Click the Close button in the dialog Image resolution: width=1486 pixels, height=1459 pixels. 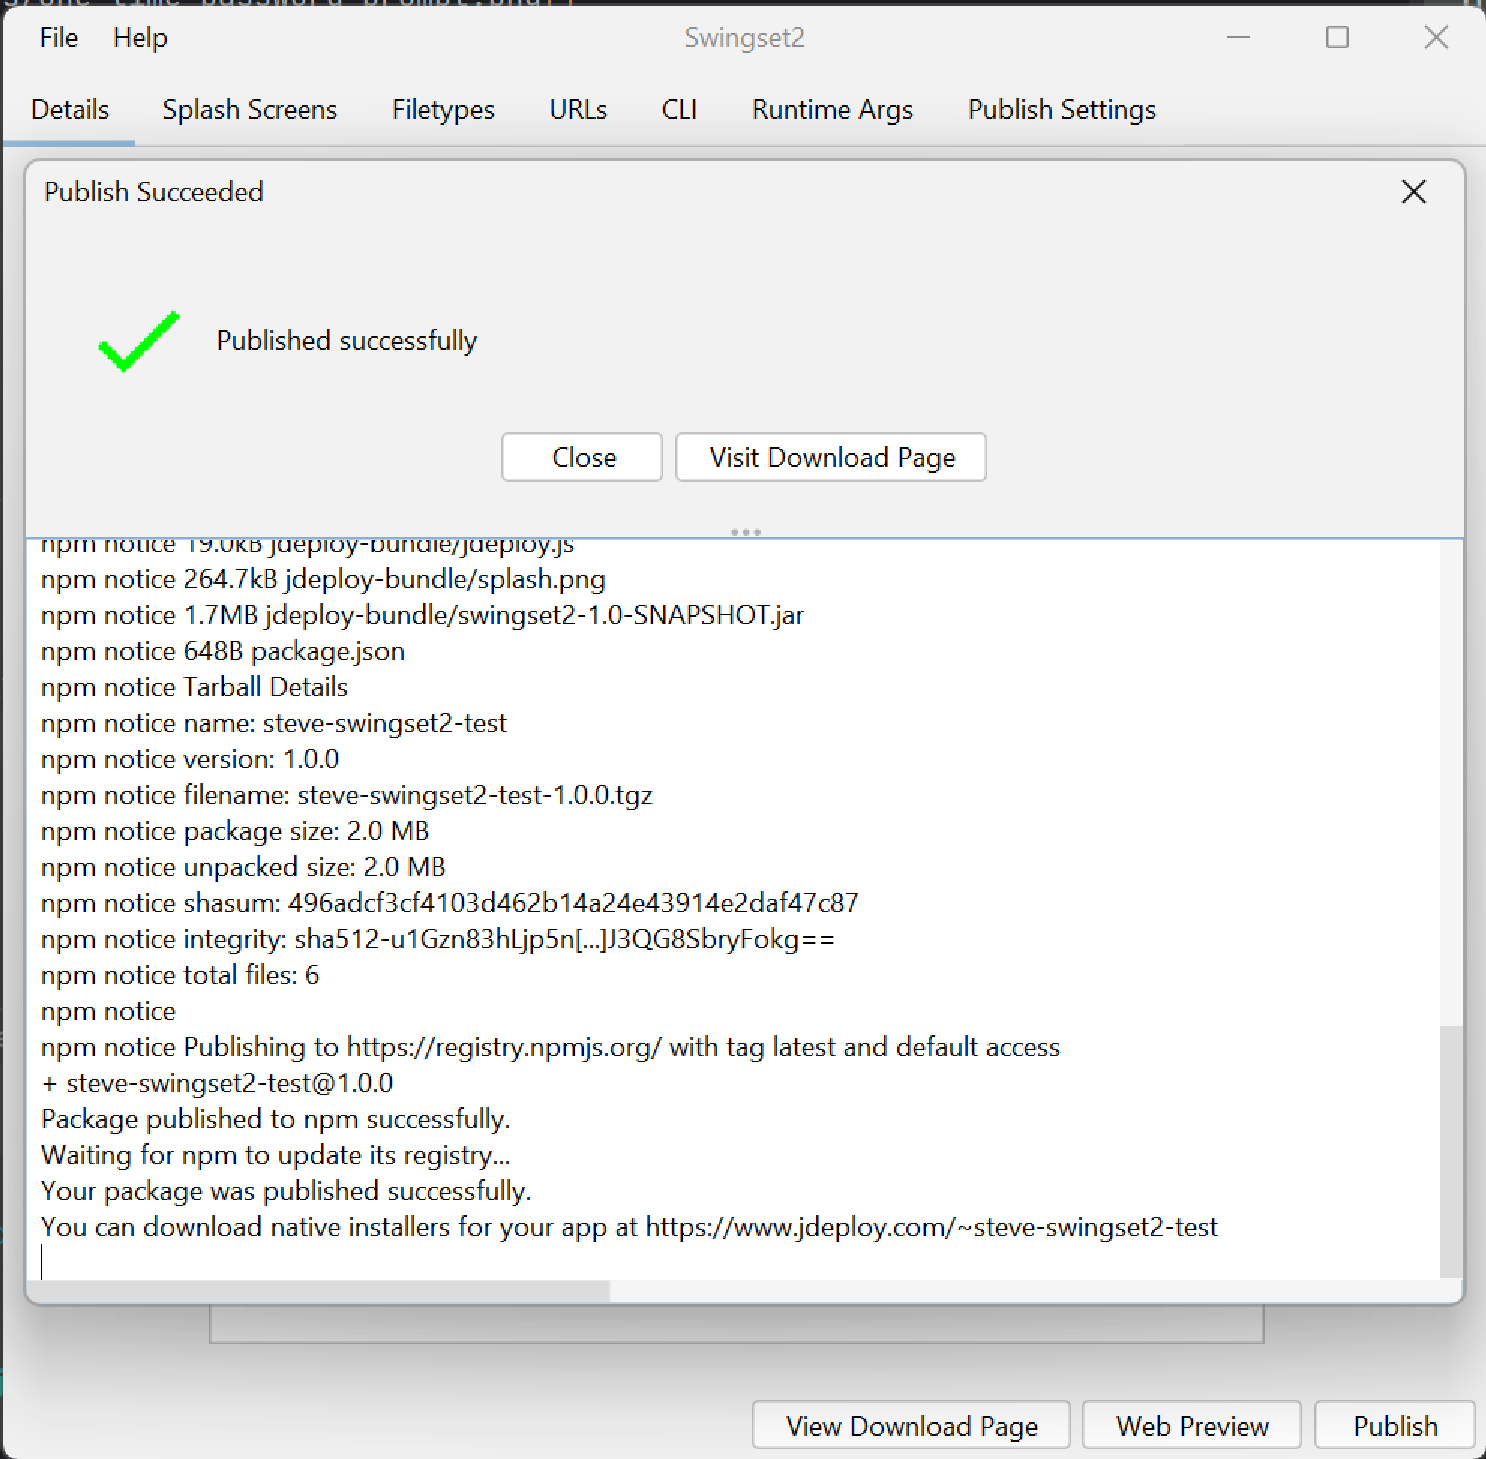[x=581, y=457]
